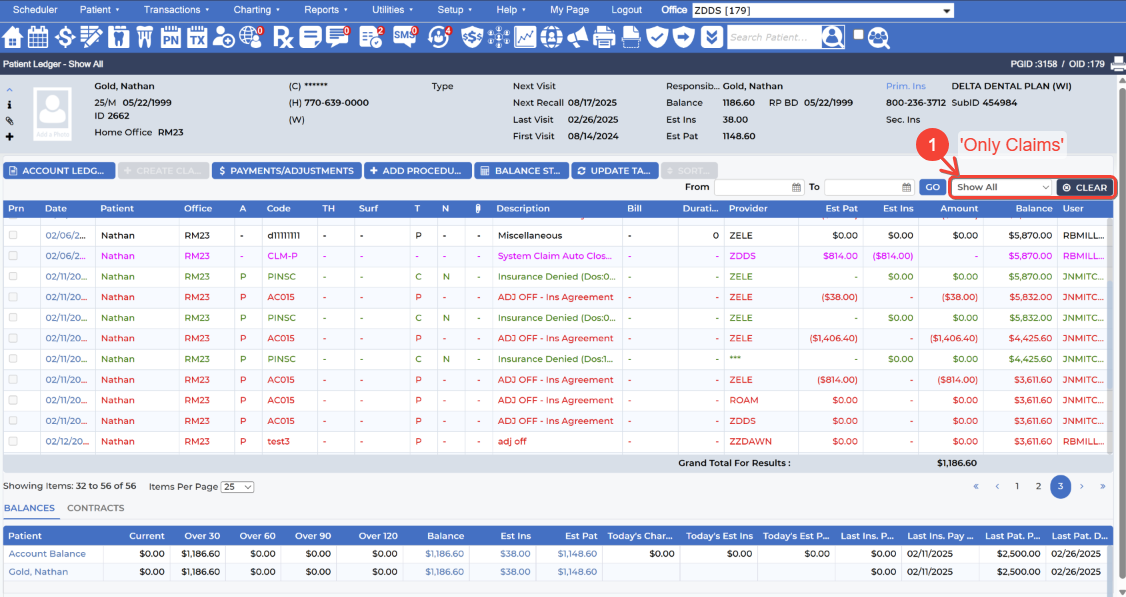Click the CLEAR filter button
Image resolution: width=1126 pixels, height=597 pixels.
pos(1084,186)
